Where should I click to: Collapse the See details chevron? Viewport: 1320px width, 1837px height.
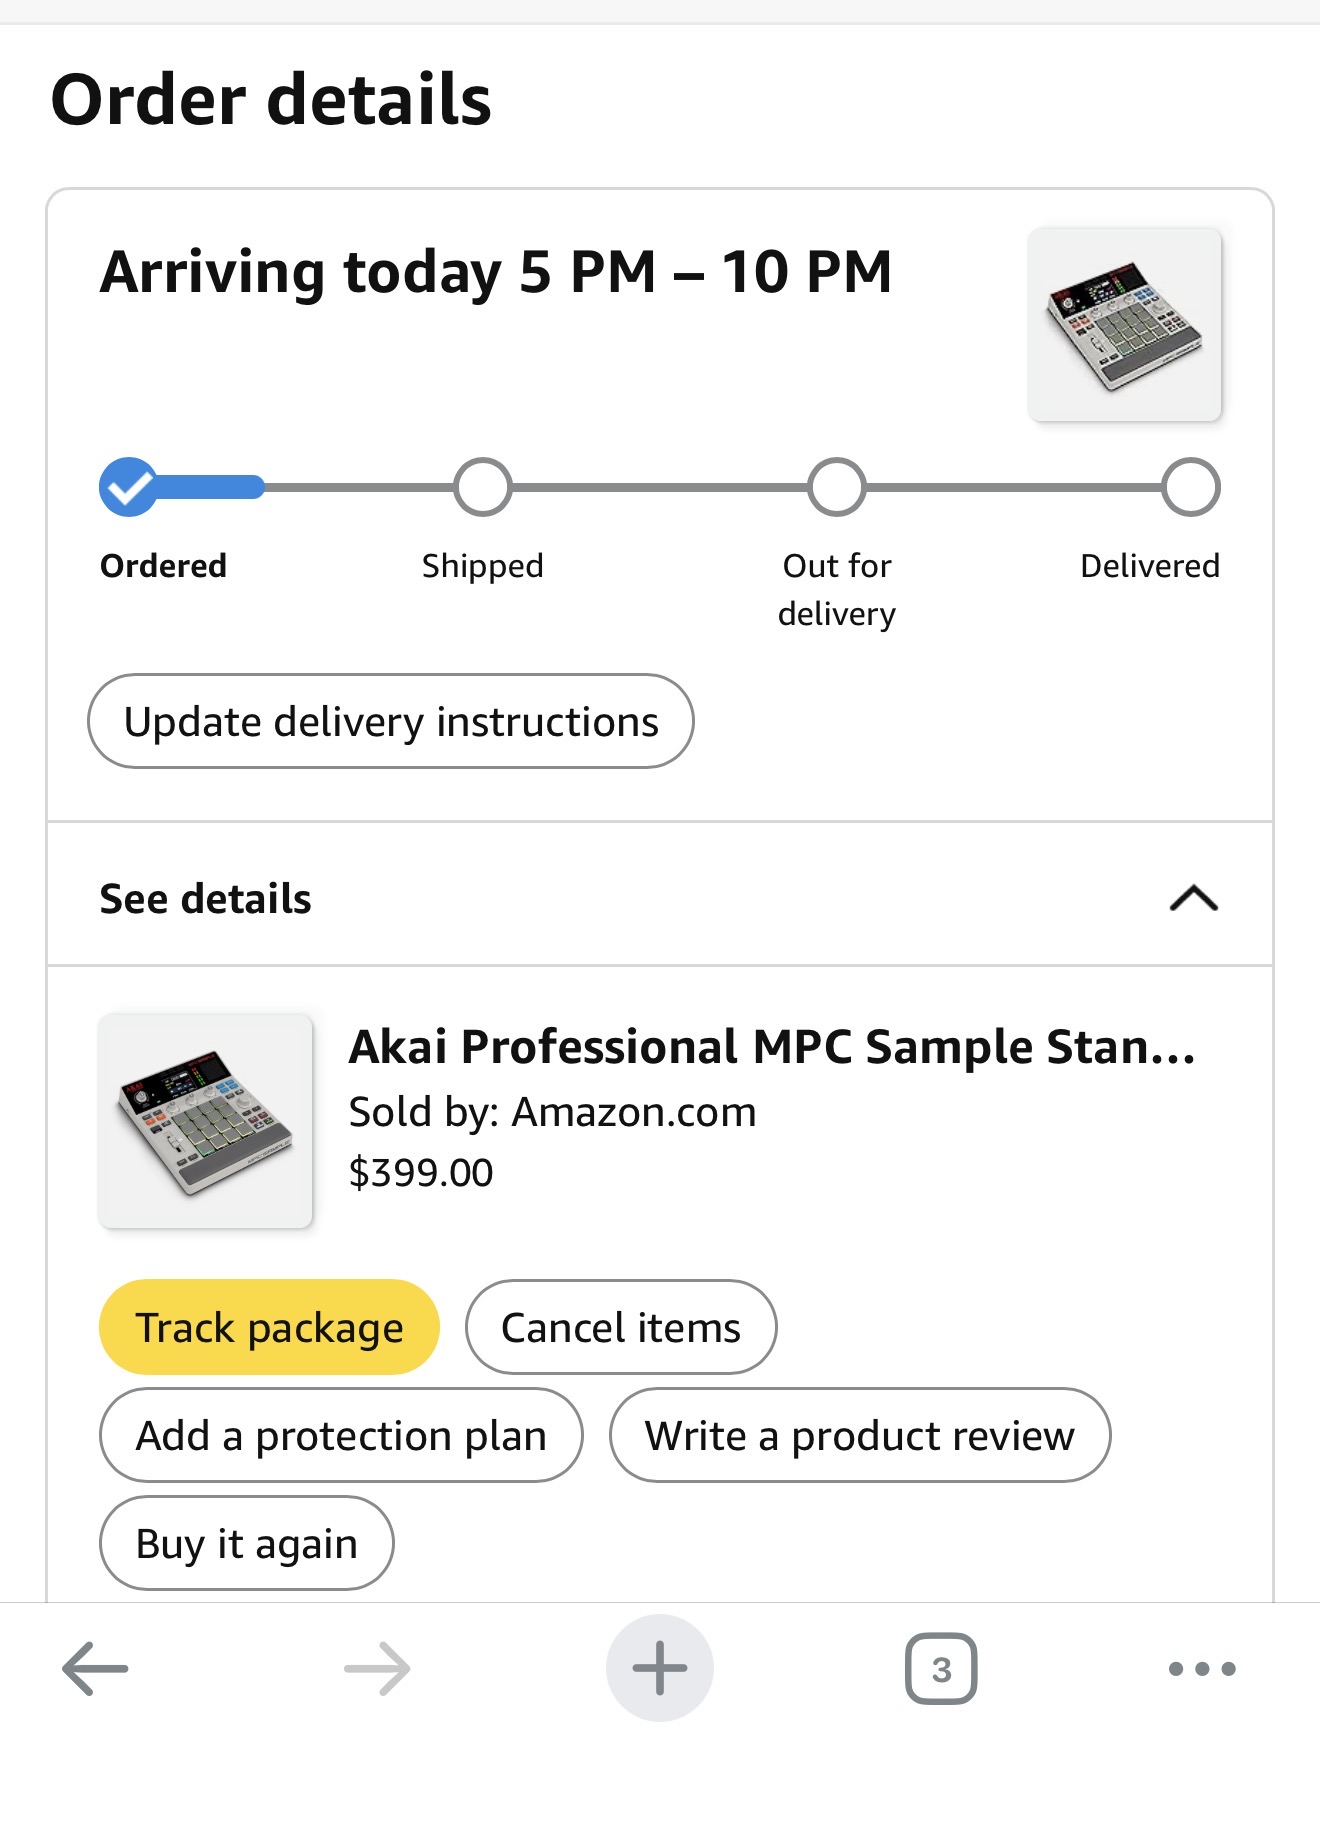(x=1193, y=898)
